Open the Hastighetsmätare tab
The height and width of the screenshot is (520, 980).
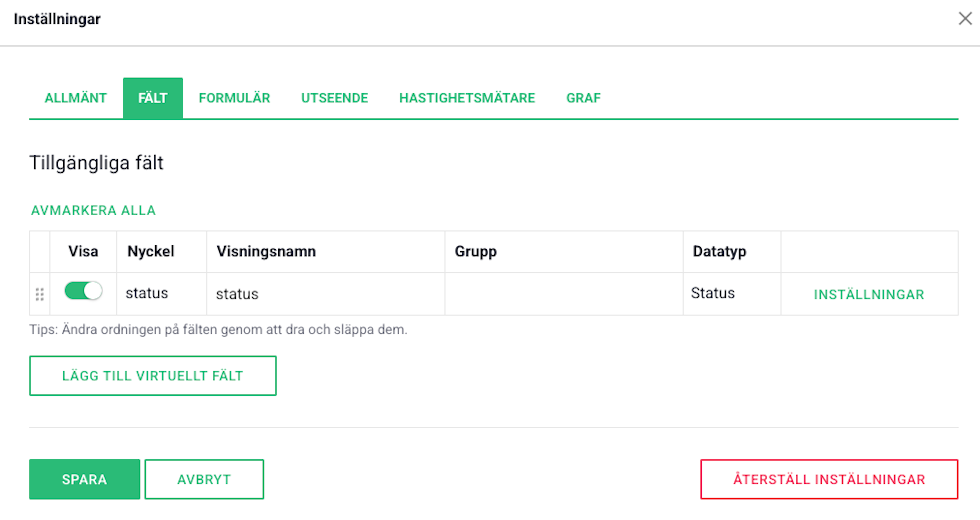tap(467, 98)
